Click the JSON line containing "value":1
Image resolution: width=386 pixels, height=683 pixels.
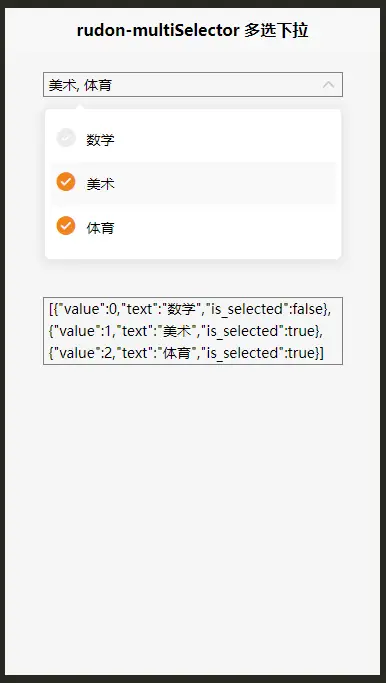[x=186, y=331]
